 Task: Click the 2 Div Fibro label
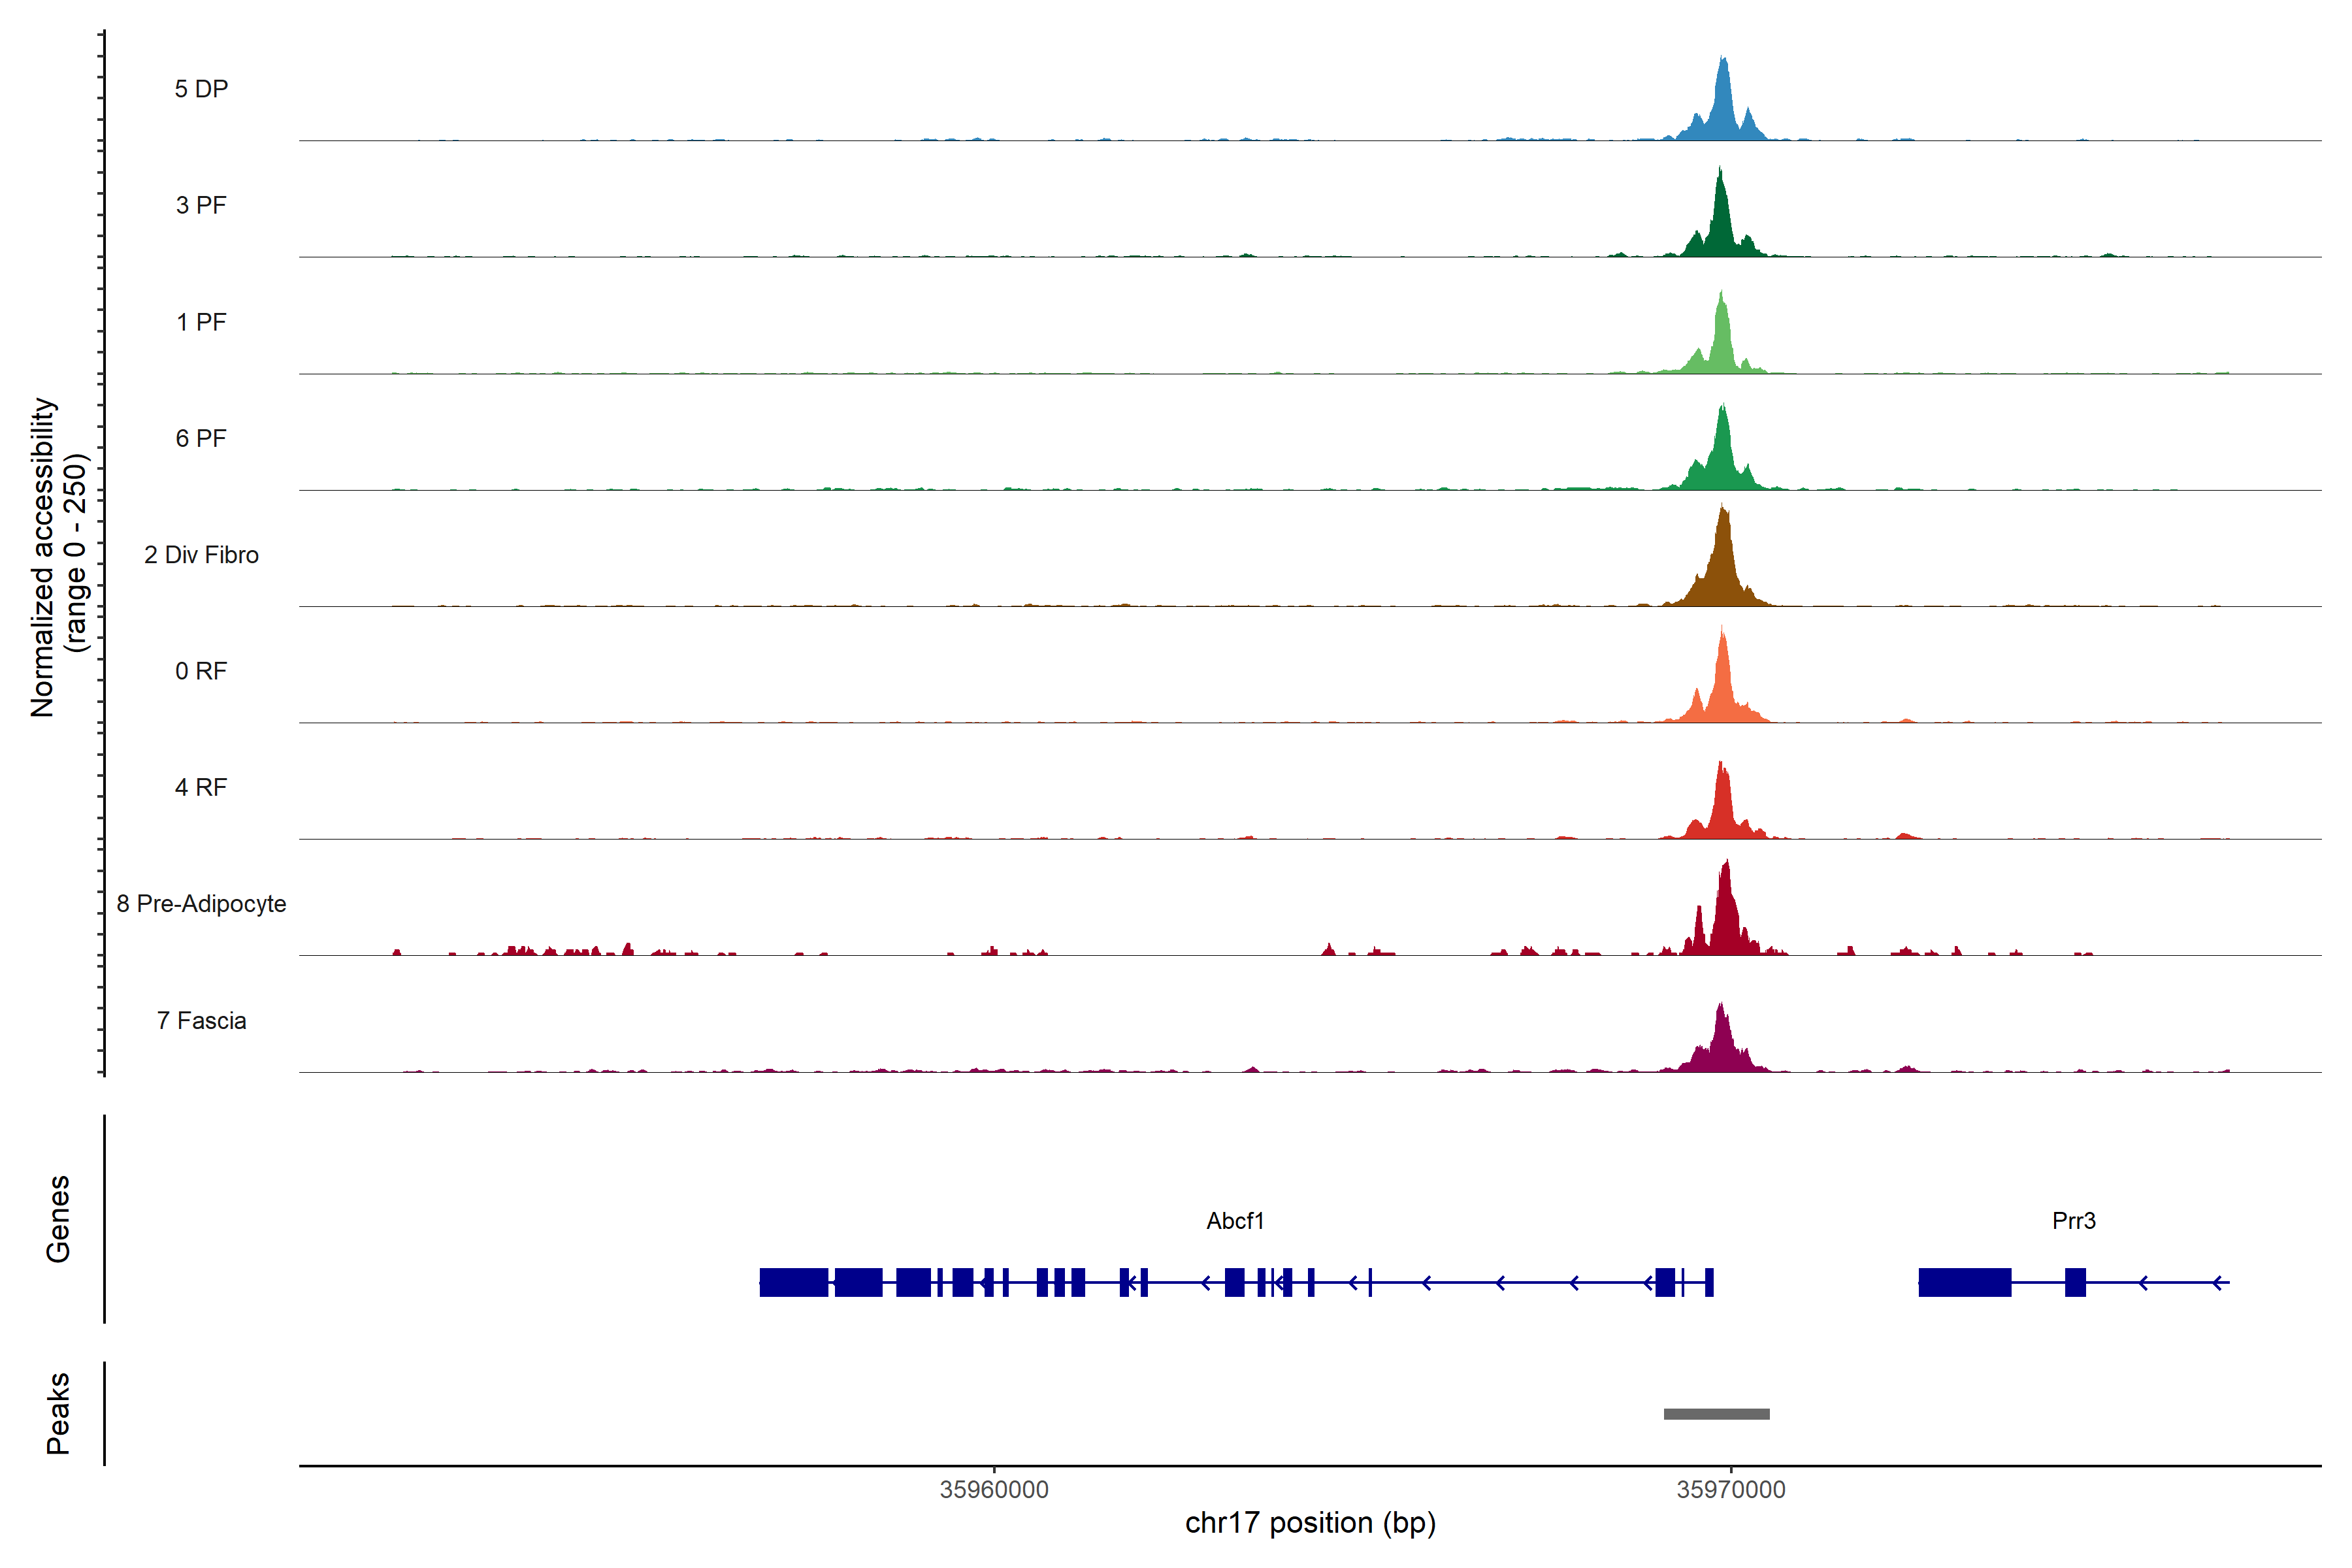coord(201,555)
